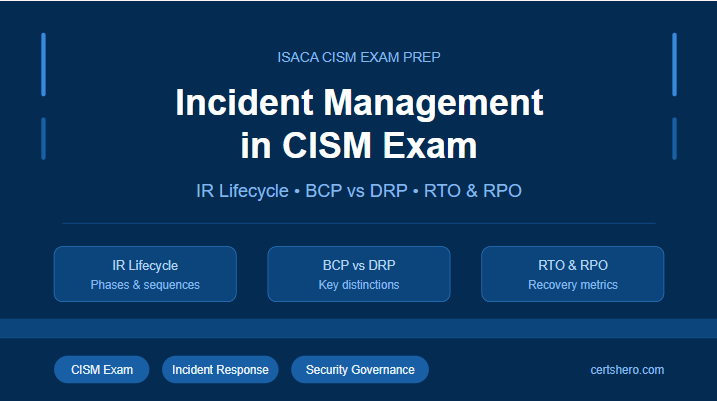Viewport: 717px width, 401px height.
Task: Click the CISM Exam tag pill
Action: (101, 370)
